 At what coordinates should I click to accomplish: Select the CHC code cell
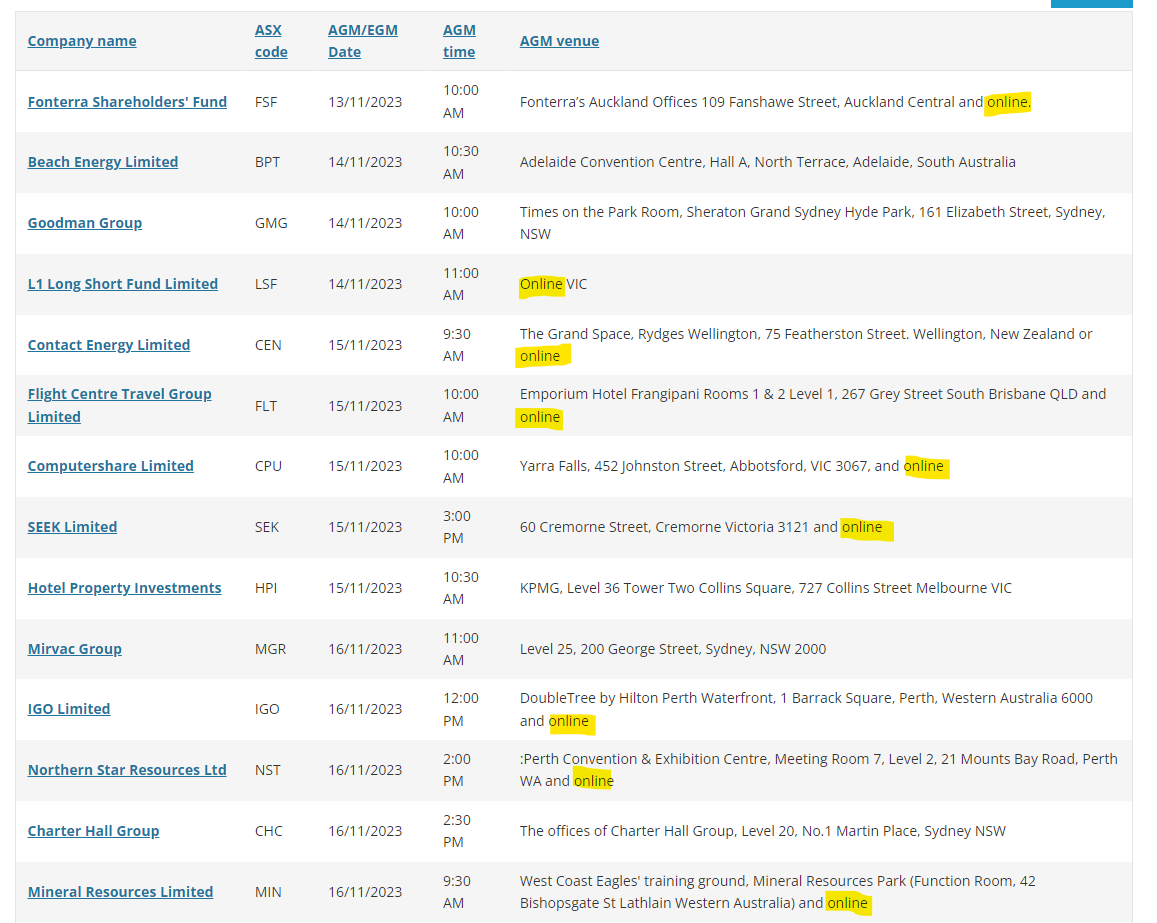(x=269, y=832)
